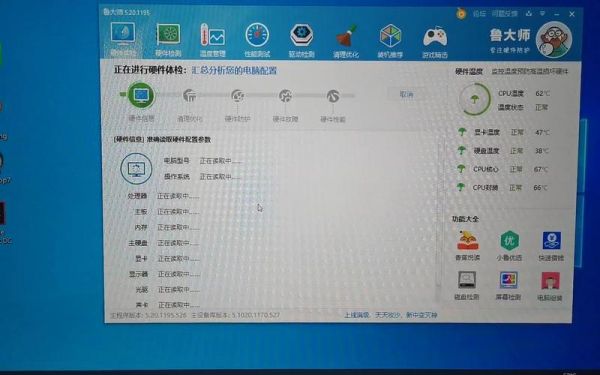Click the 主硬盘 row

[x=164, y=243]
